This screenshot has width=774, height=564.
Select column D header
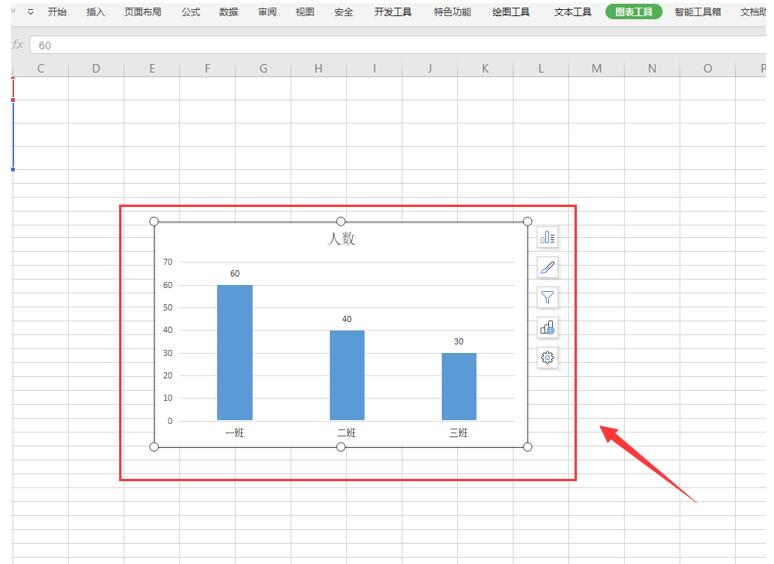96,69
